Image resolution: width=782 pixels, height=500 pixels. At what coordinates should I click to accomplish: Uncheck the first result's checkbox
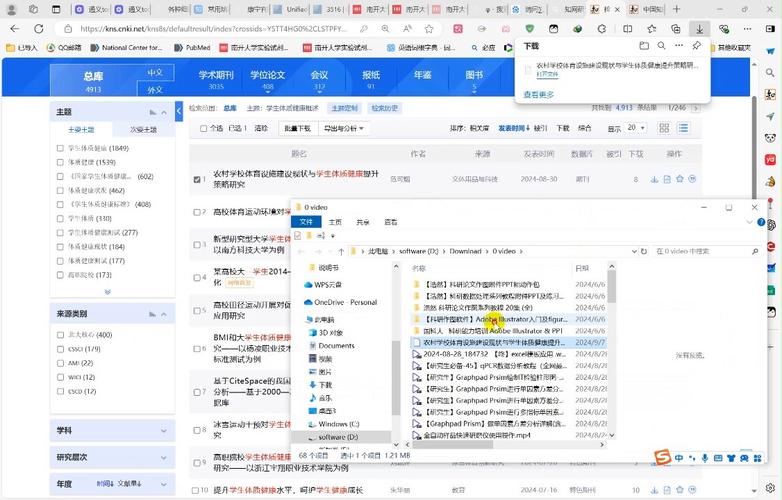pos(198,179)
